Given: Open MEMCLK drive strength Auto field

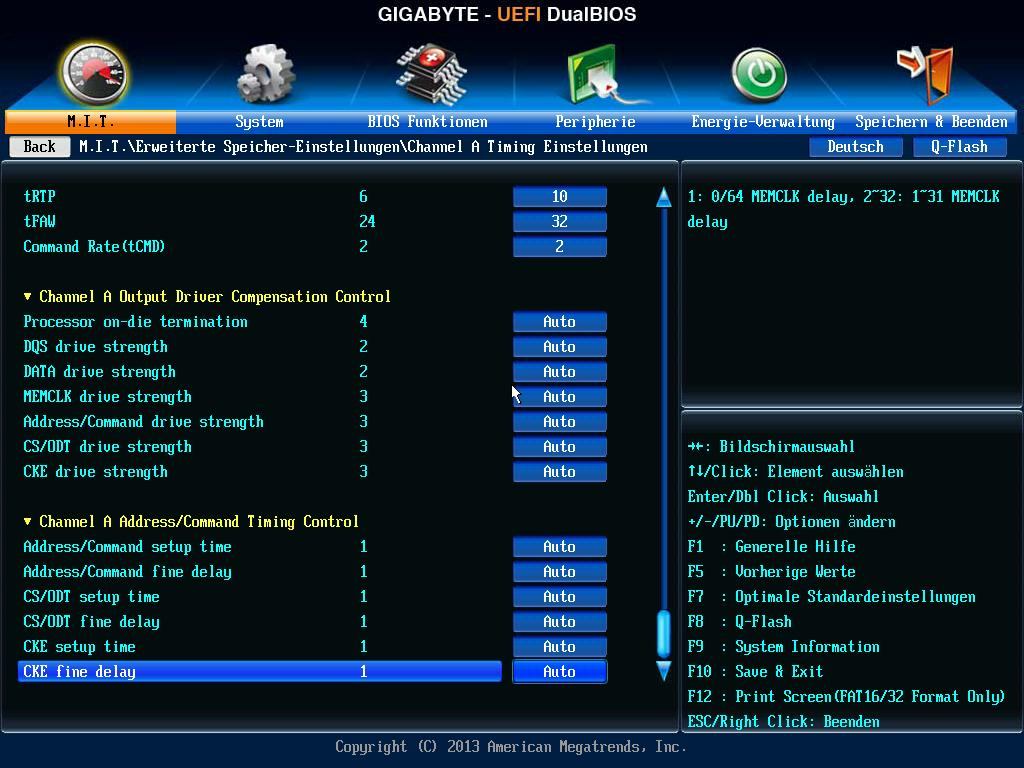Looking at the screenshot, I should [x=560, y=396].
